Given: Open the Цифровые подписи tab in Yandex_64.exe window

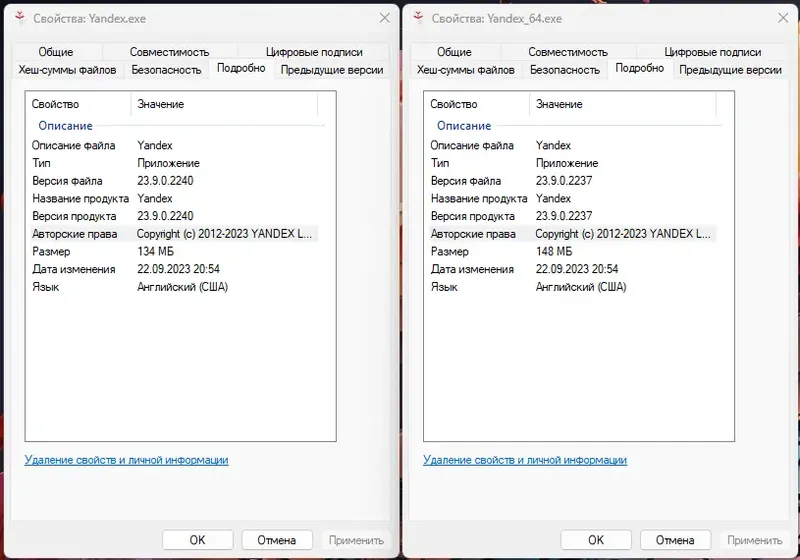Looking at the screenshot, I should click(x=712, y=52).
